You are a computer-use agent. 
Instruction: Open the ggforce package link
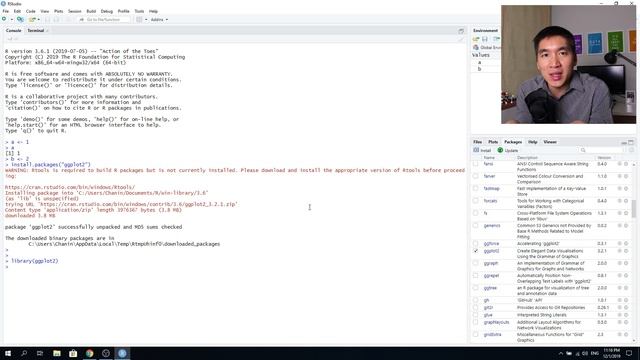pyautogui.click(x=491, y=244)
